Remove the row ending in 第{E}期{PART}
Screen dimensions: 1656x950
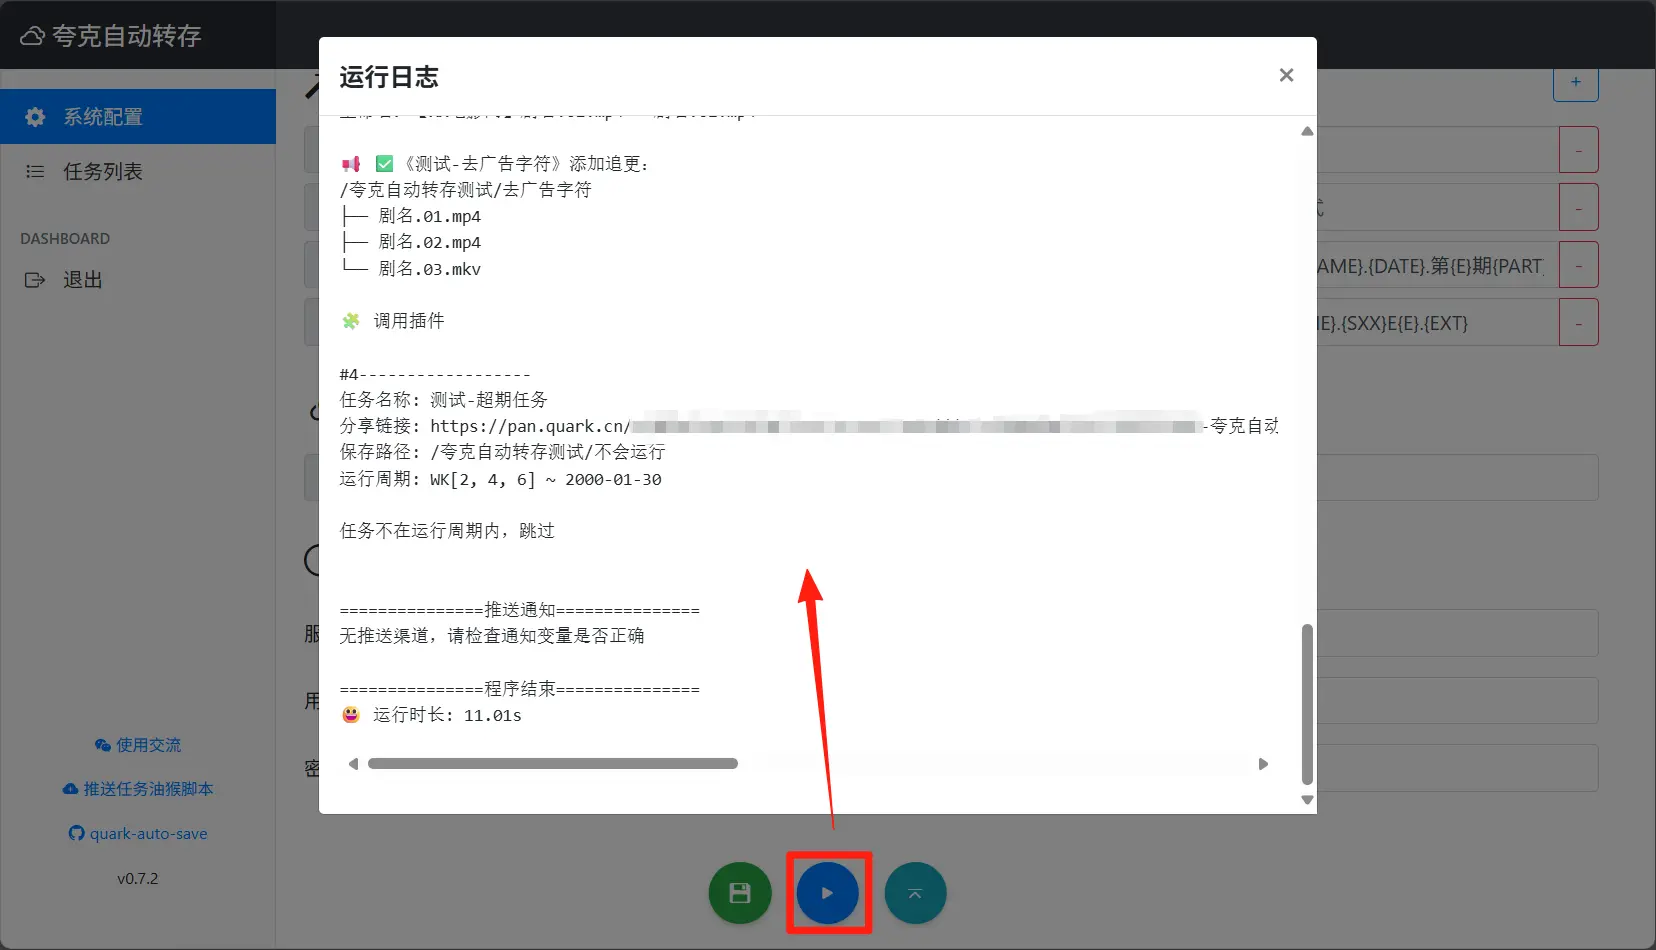(1578, 266)
